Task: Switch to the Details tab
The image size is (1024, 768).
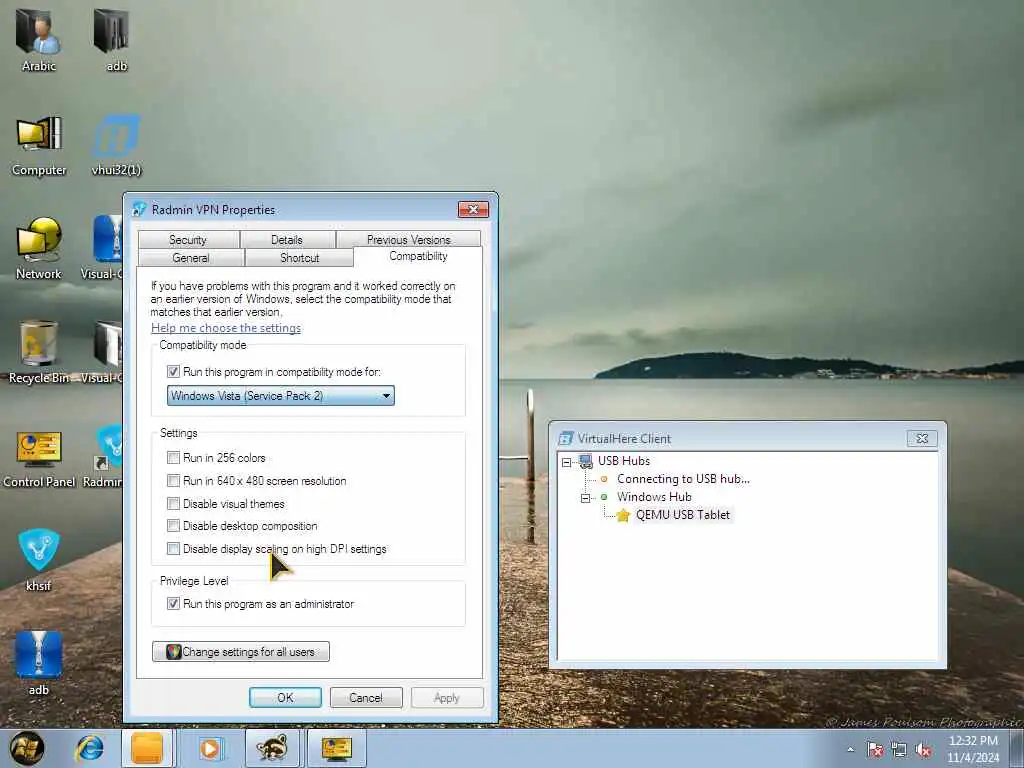Action: (287, 240)
